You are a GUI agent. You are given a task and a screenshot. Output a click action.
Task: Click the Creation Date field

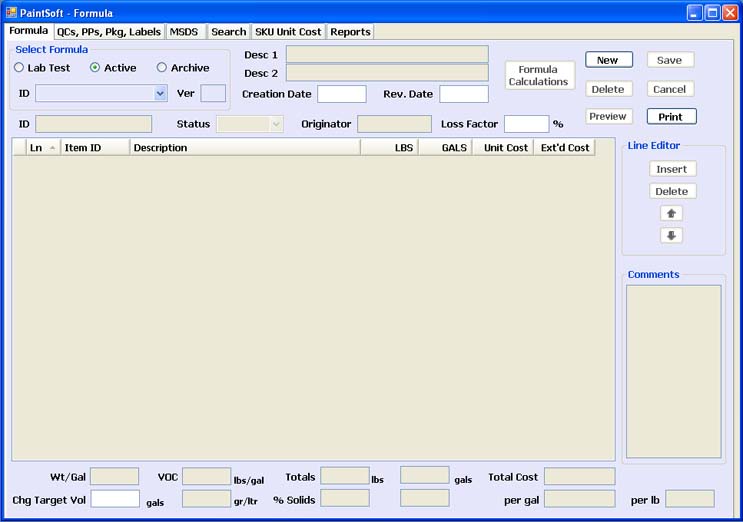tap(342, 94)
